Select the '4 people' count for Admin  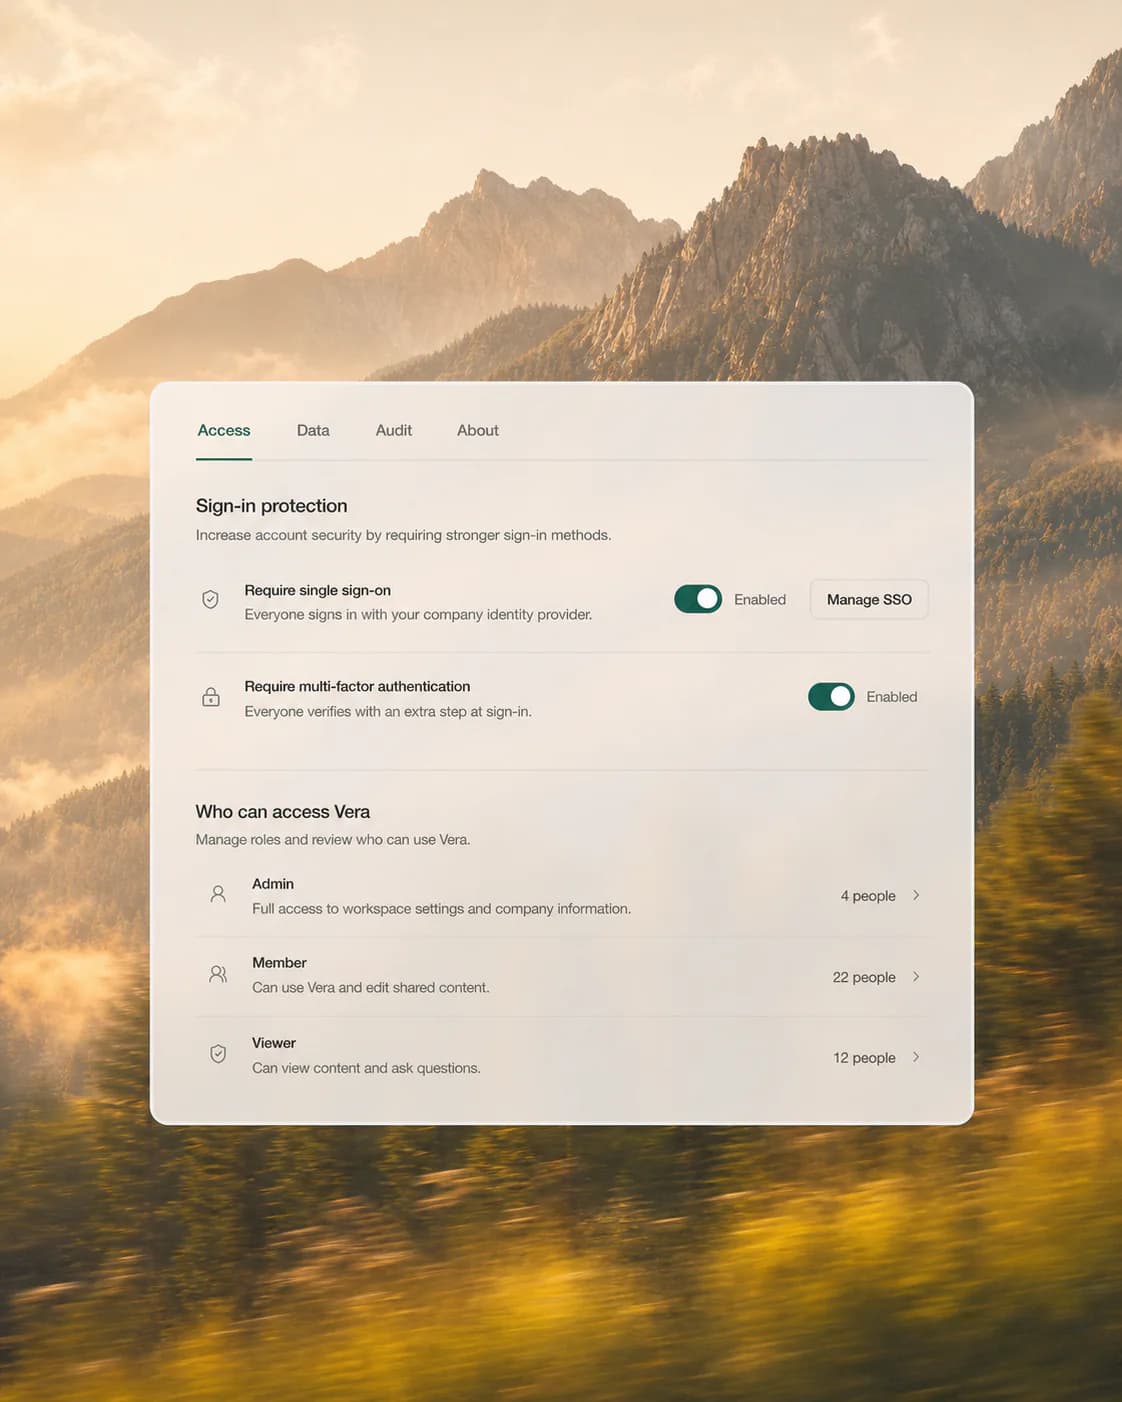pyautogui.click(x=868, y=896)
